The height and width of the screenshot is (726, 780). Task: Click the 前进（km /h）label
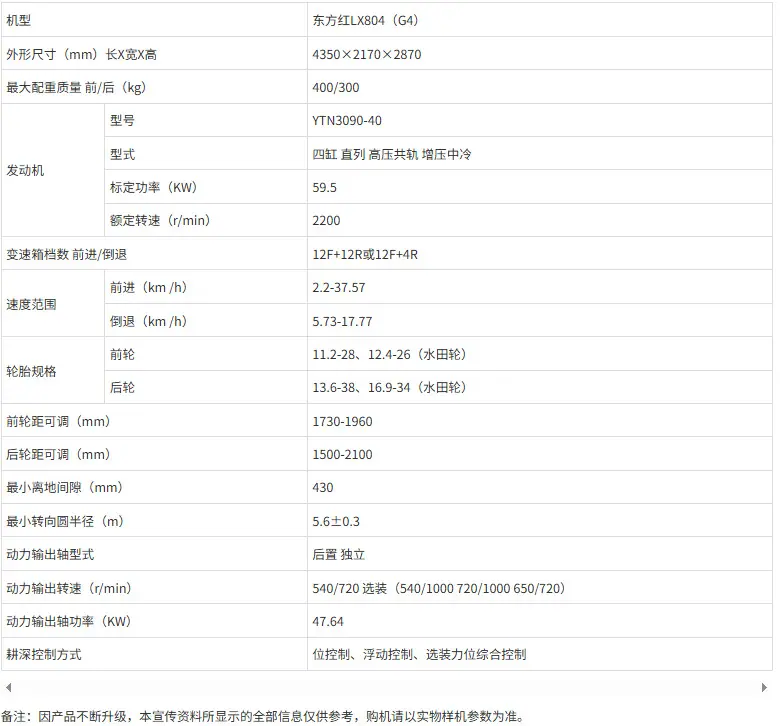[149, 287]
